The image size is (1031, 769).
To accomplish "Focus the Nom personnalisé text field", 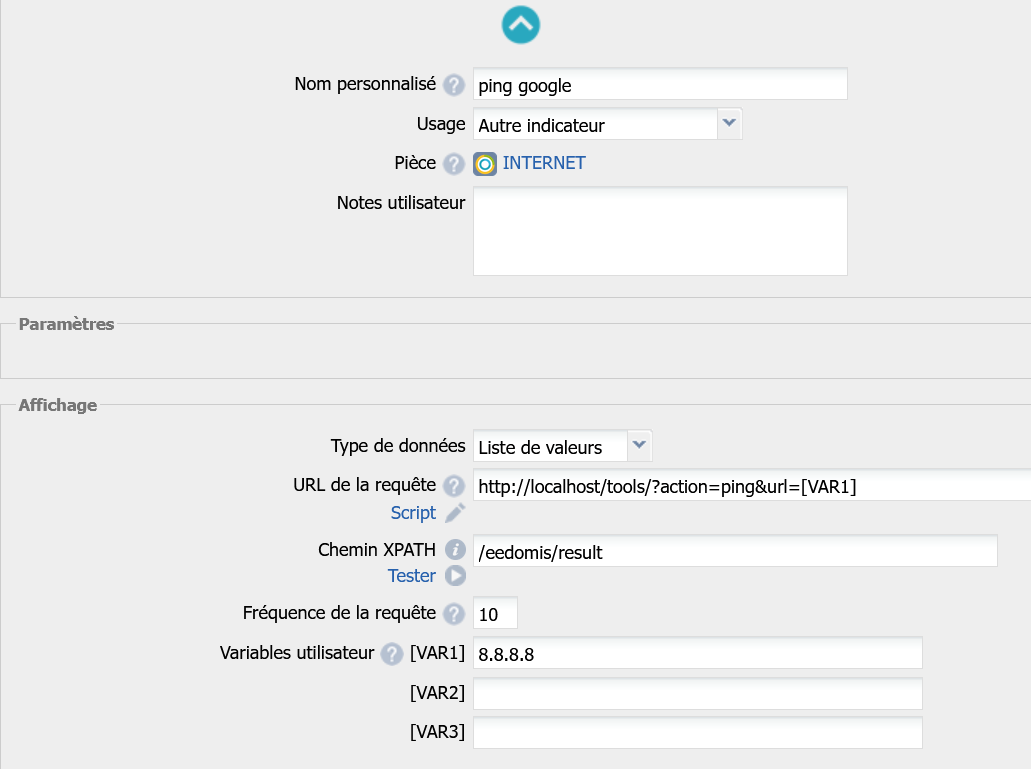I will pos(660,85).
